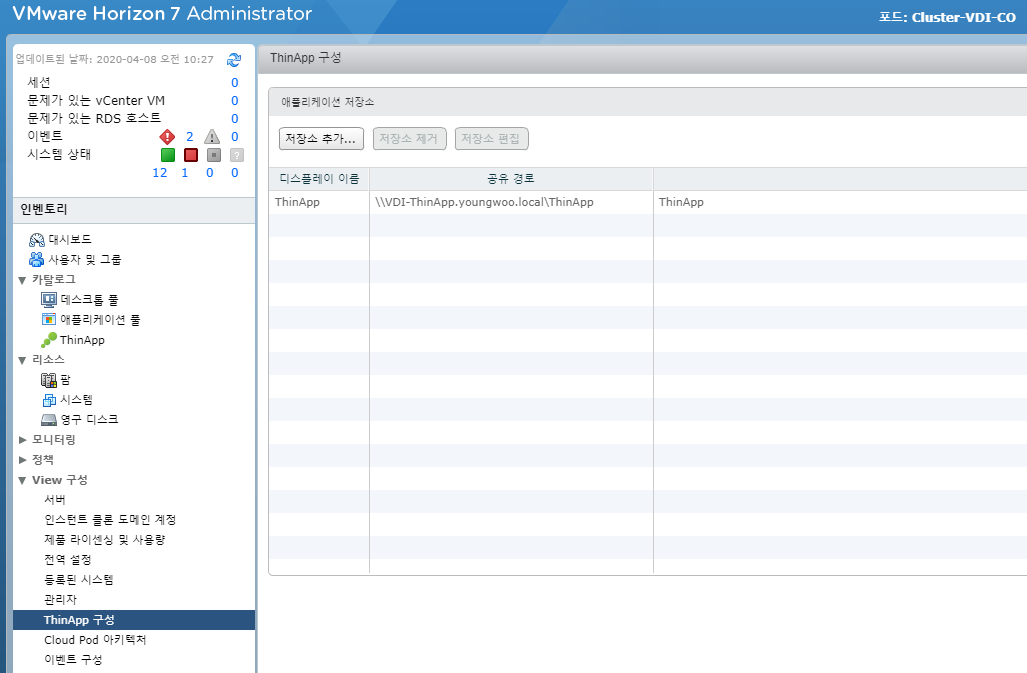1027x673 pixels.
Task: Click the persistent disks drive icon
Action: 49,420
